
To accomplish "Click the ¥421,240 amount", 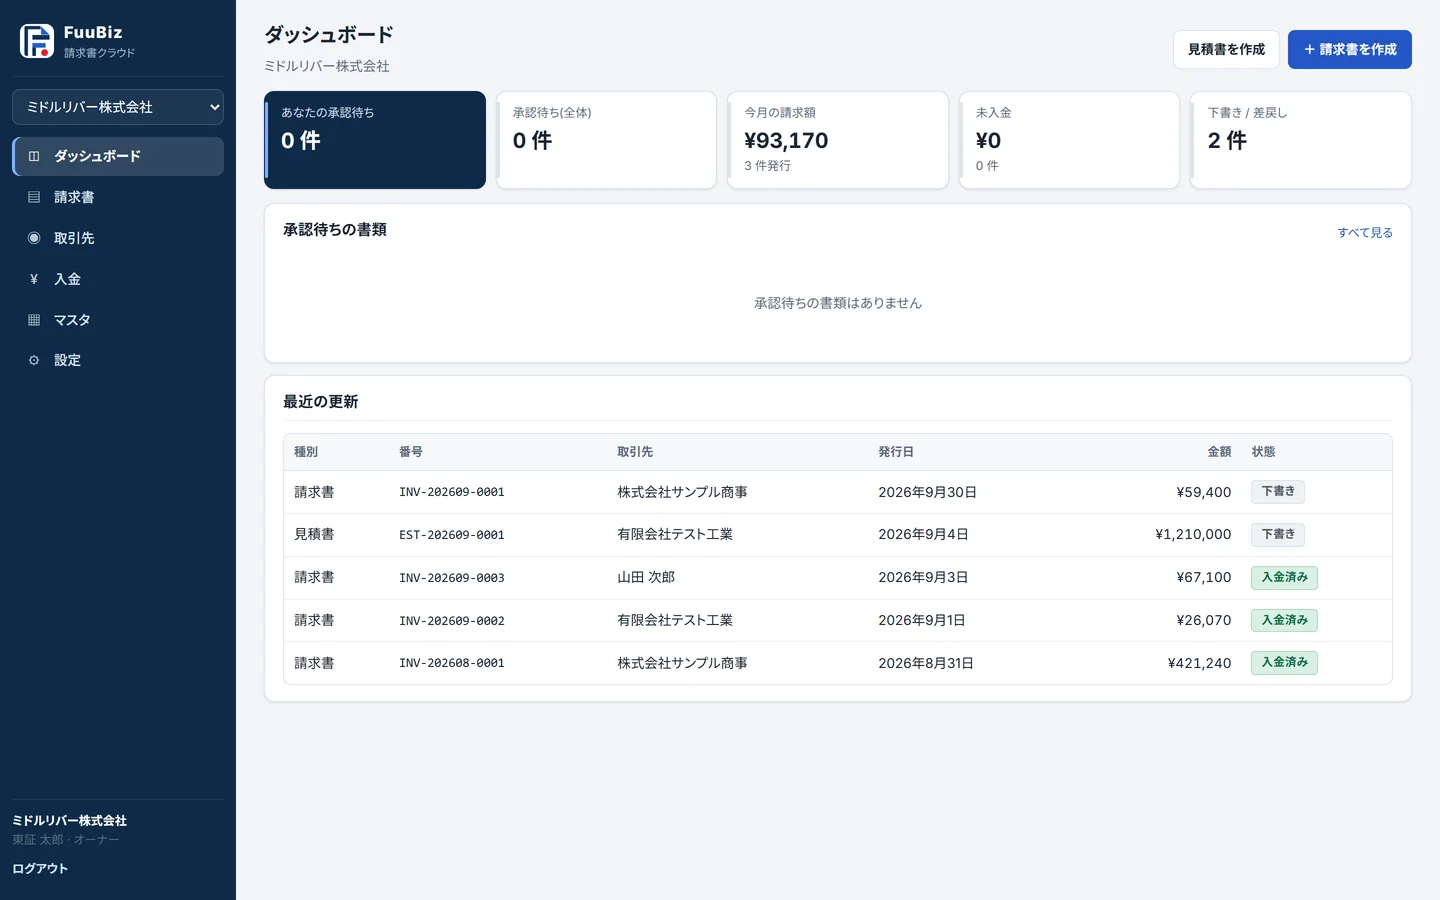I will [1199, 663].
